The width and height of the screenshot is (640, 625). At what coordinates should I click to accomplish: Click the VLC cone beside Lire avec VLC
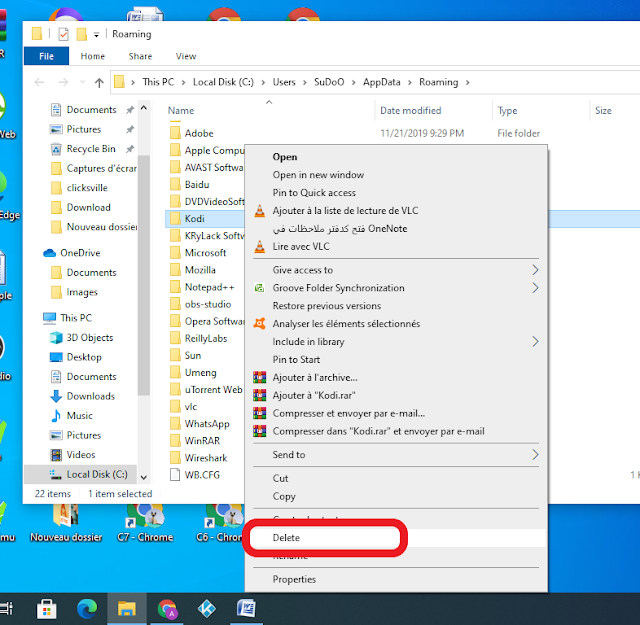tap(260, 247)
